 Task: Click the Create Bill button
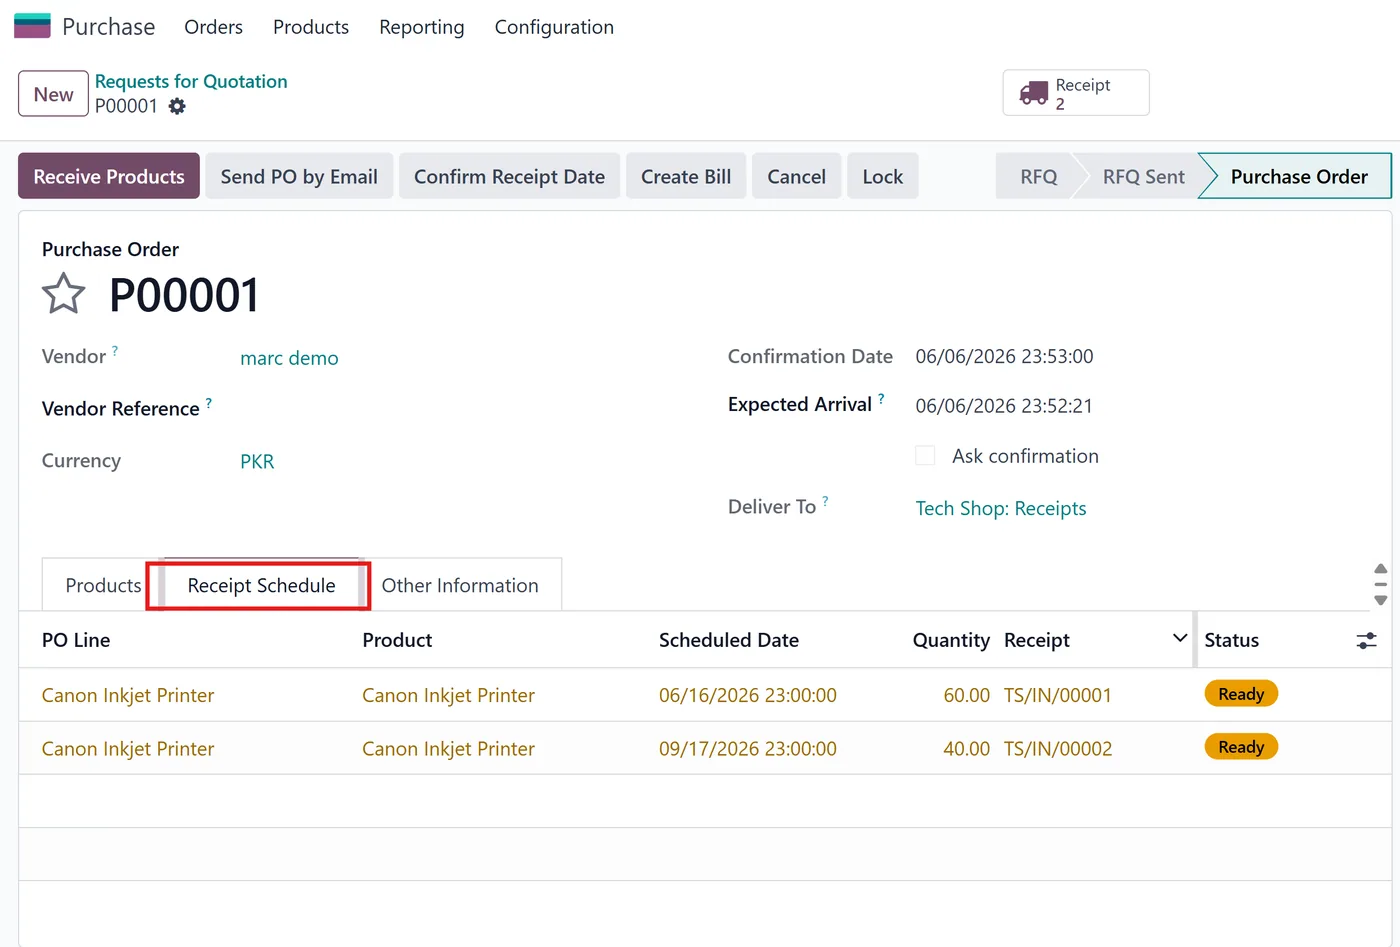pyautogui.click(x=686, y=176)
